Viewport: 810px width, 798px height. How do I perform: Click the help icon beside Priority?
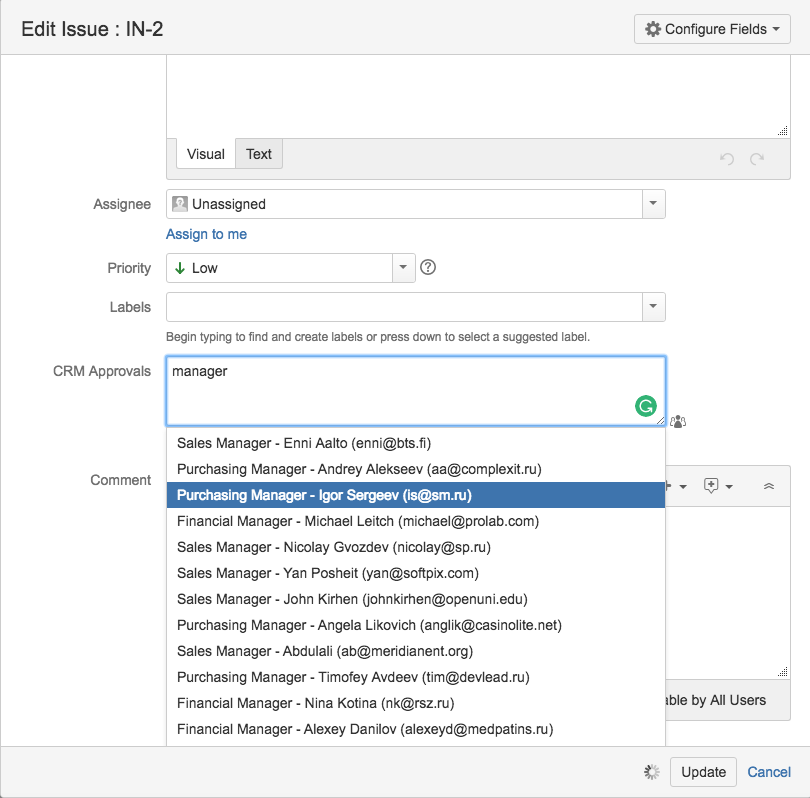(428, 267)
